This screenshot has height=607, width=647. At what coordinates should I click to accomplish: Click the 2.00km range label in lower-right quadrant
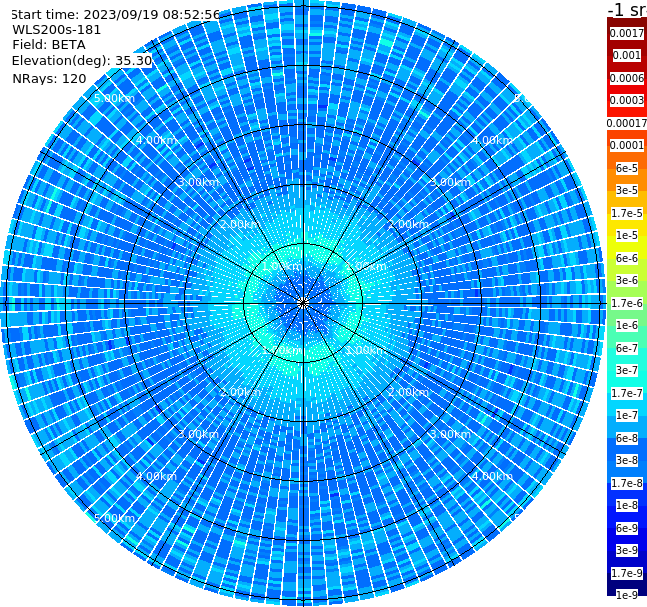point(408,392)
